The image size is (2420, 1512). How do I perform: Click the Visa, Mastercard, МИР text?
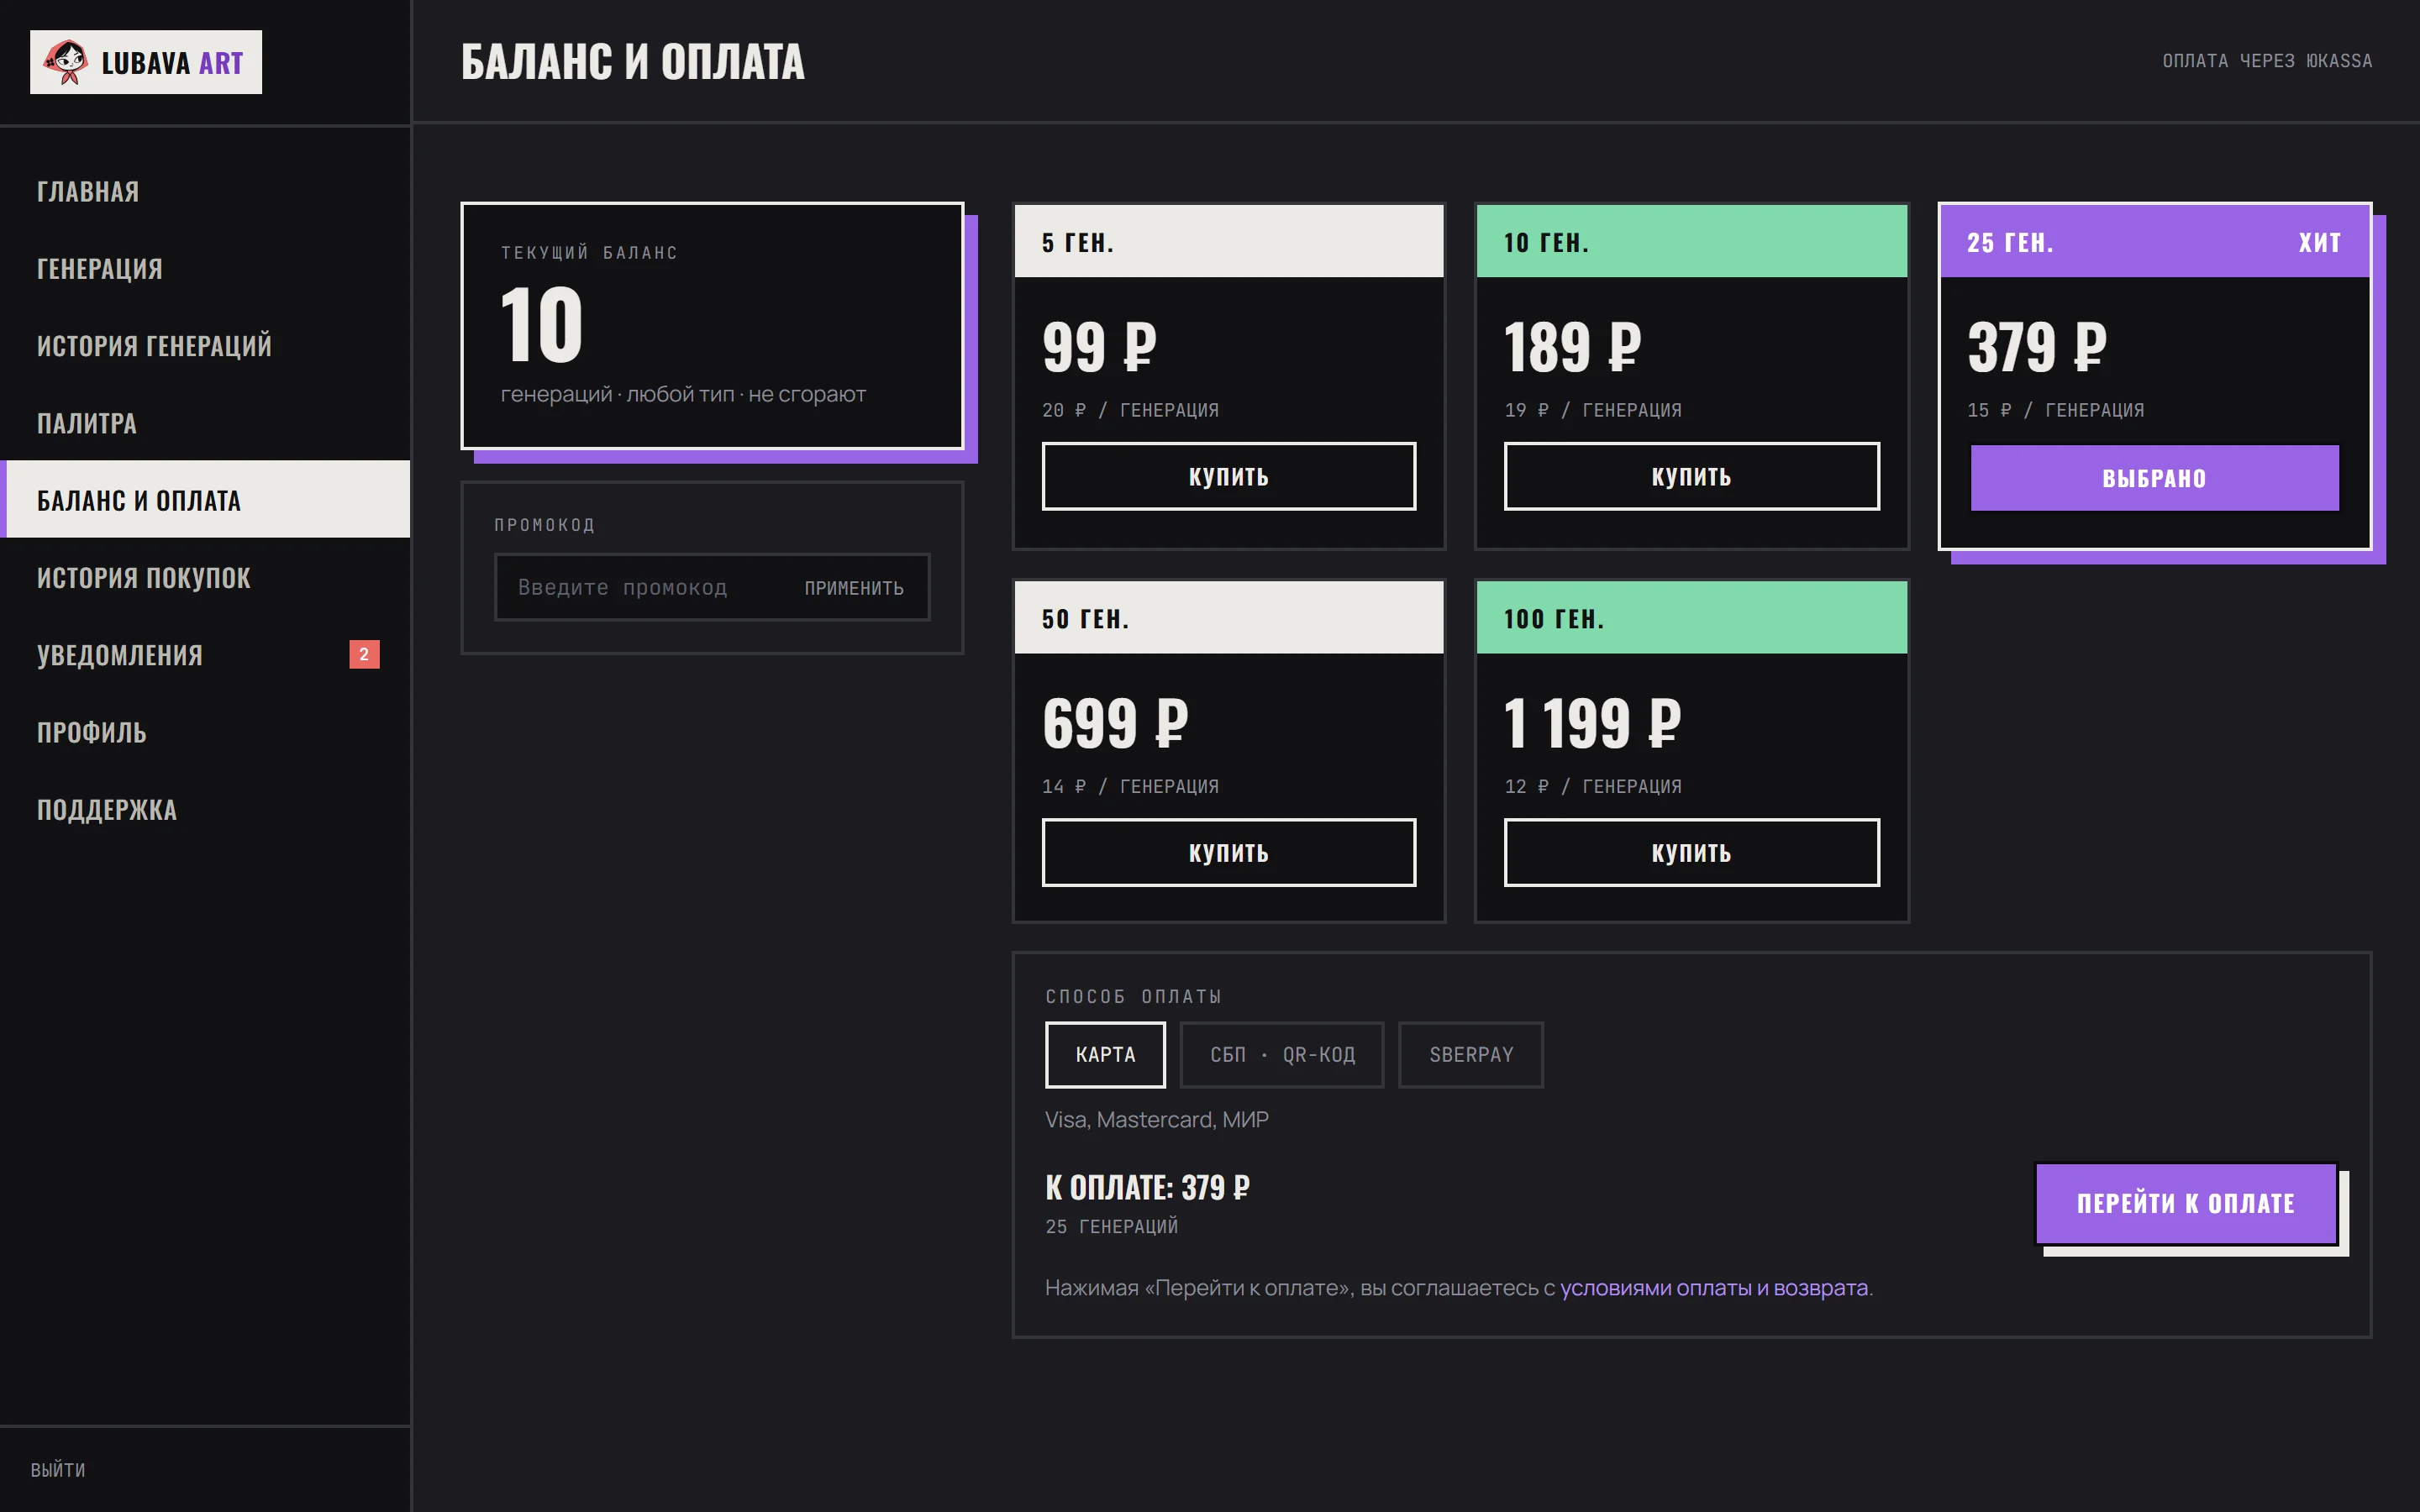(x=1156, y=1119)
